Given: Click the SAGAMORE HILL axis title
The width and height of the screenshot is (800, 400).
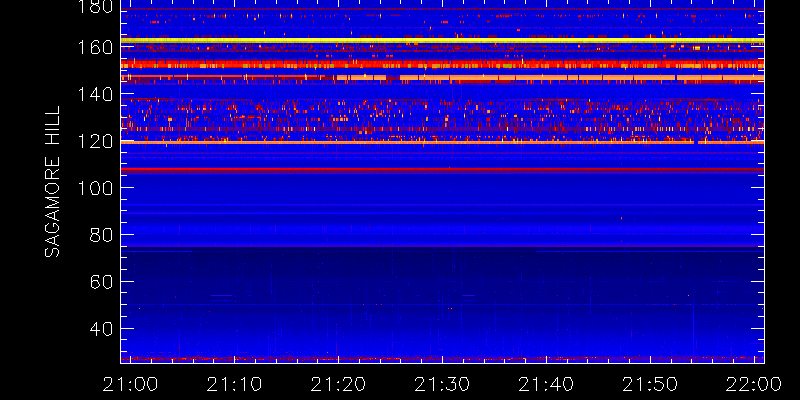Looking at the screenshot, I should (52, 182).
